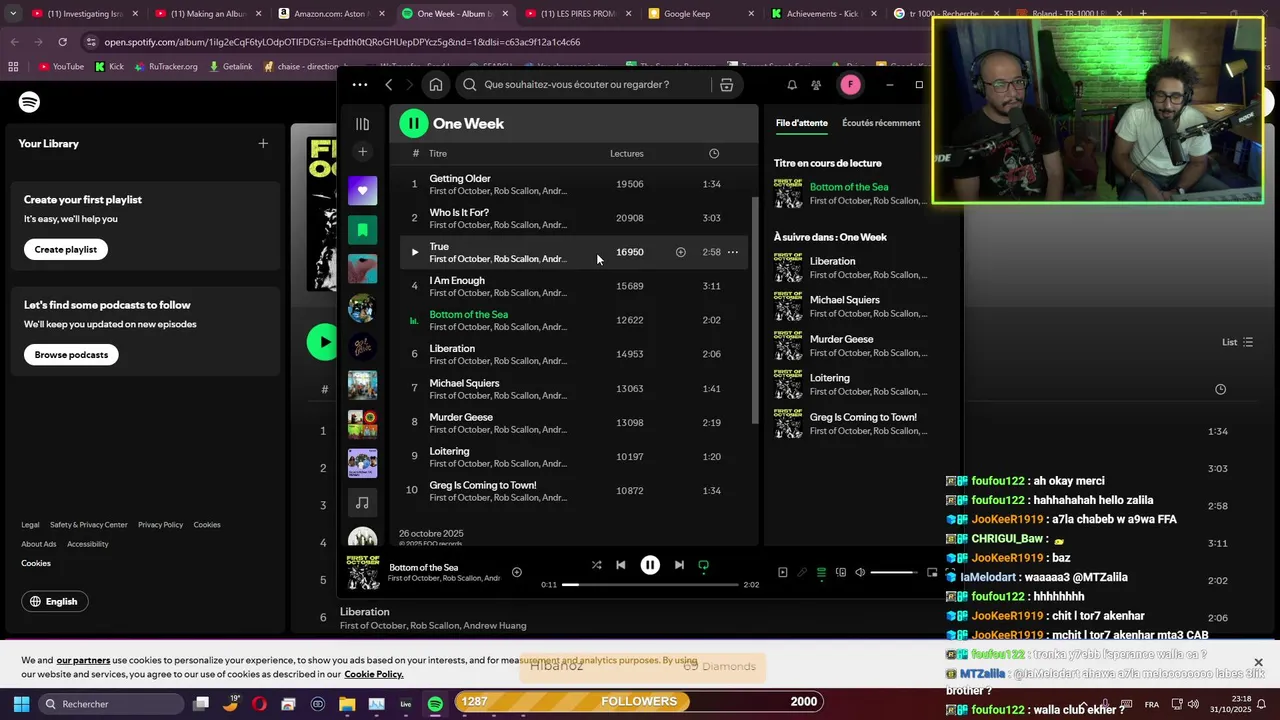Click Browse podcasts button
Image resolution: width=1280 pixels, height=720 pixels.
coord(71,355)
